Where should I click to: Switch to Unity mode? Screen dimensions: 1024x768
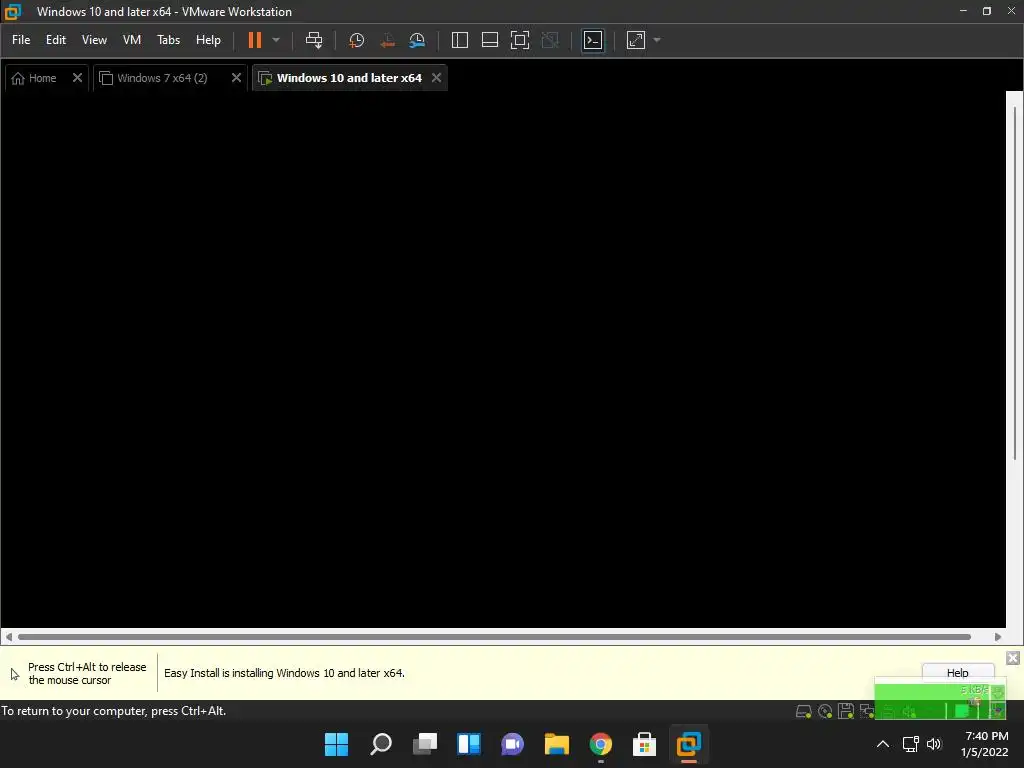click(x=550, y=40)
